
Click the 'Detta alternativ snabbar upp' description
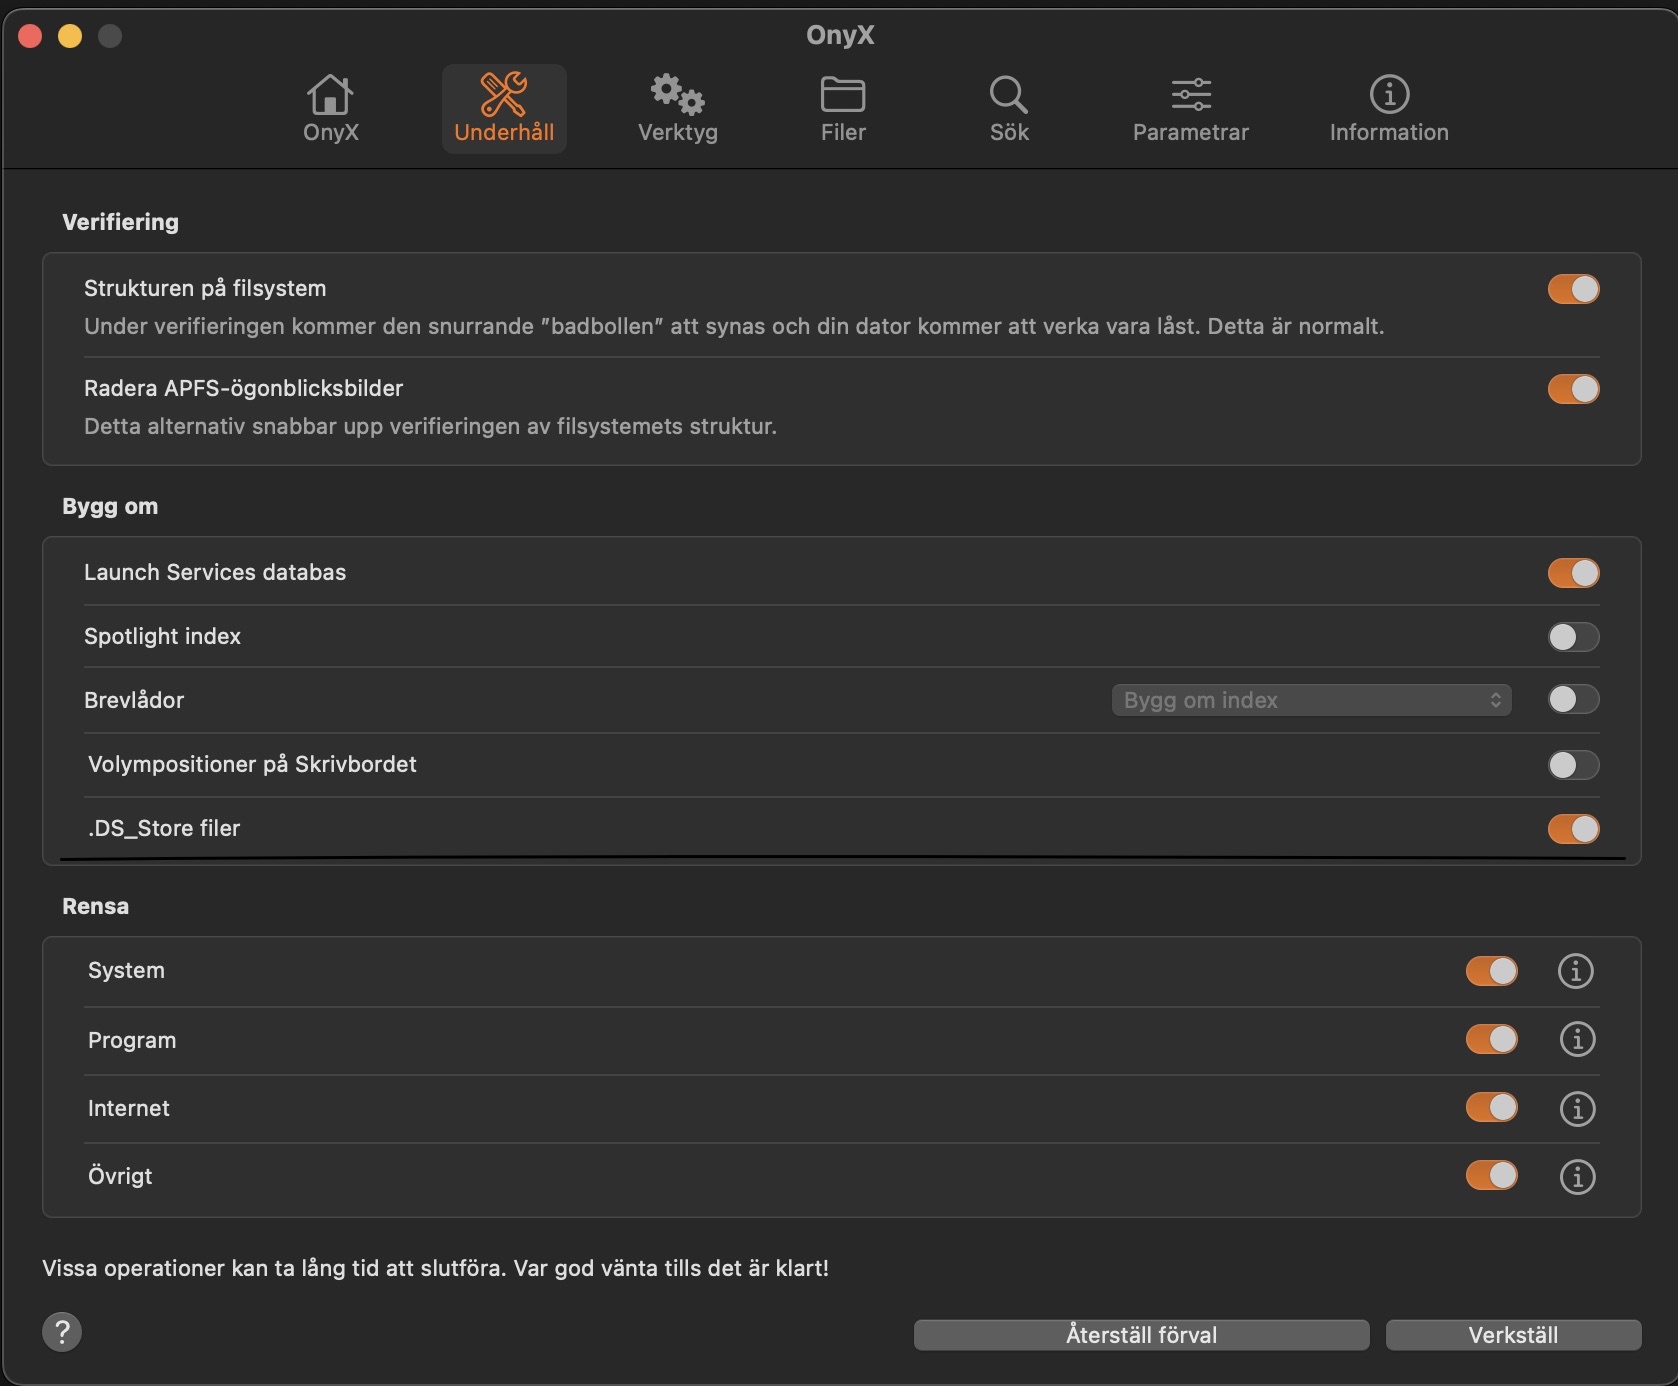tap(430, 426)
